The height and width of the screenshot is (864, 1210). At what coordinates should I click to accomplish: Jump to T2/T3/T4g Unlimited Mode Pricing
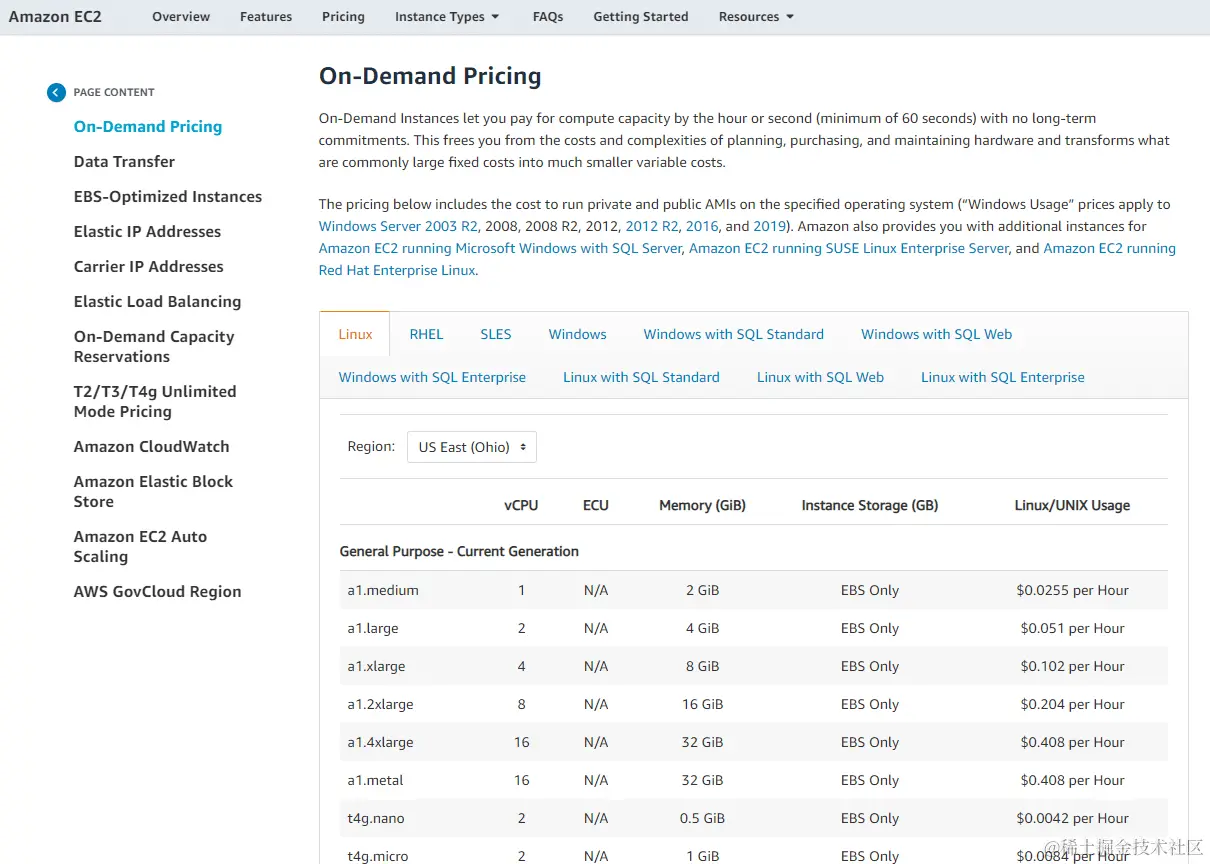click(x=155, y=402)
